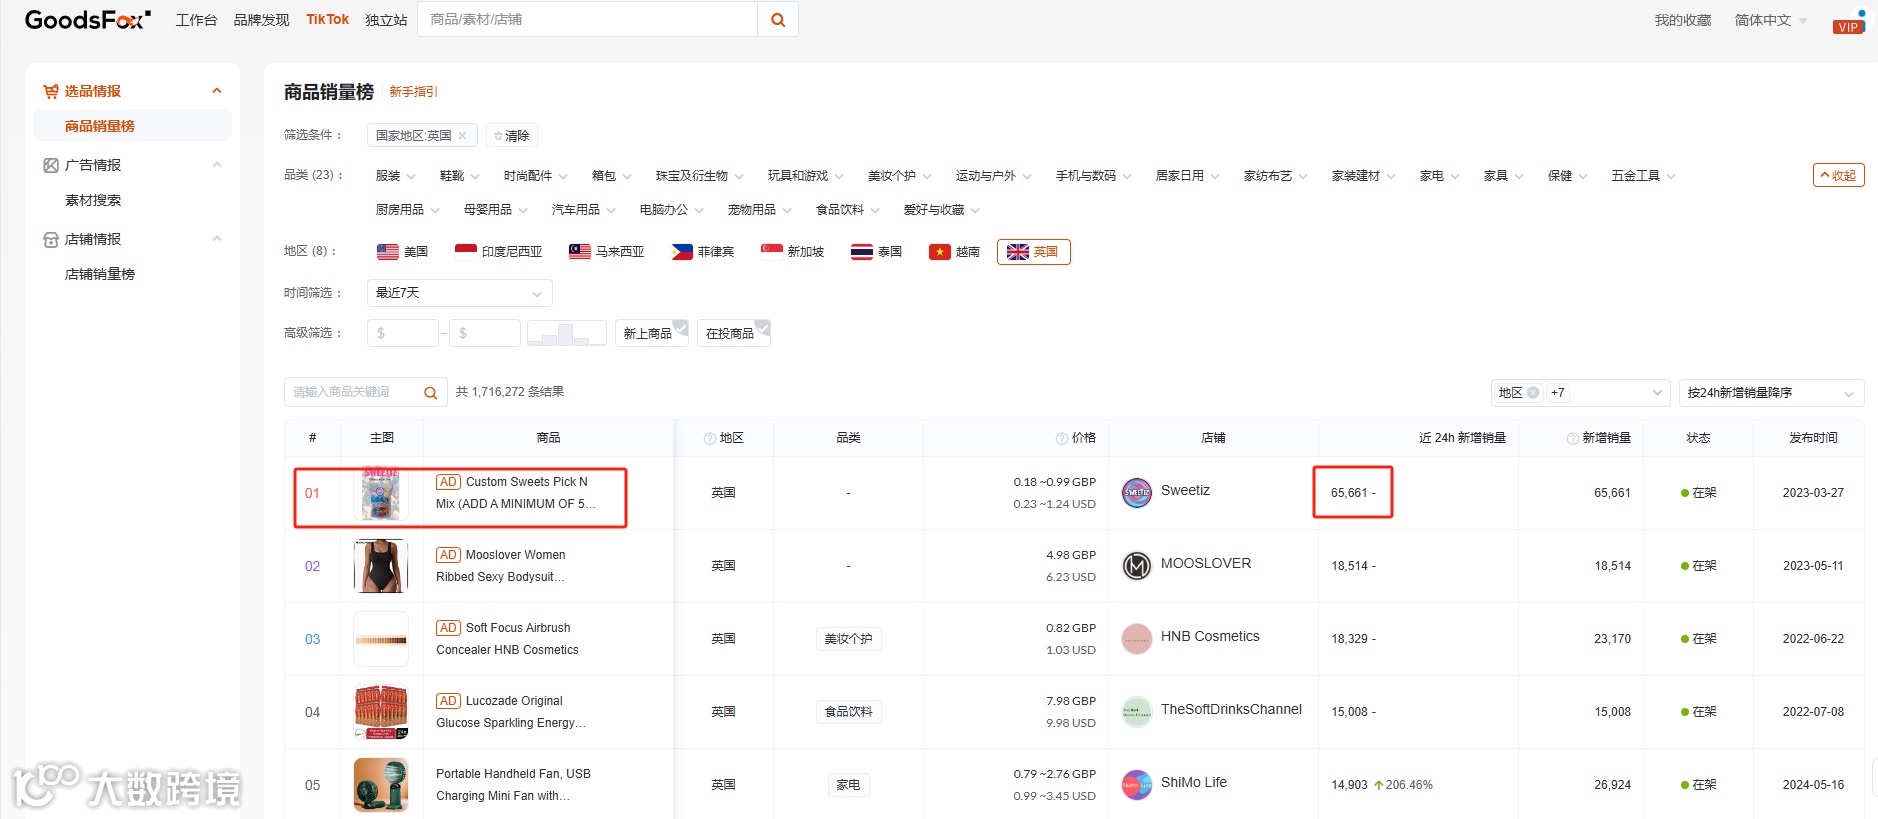Click the shopping cart icon beside 选品情报
The width and height of the screenshot is (1878, 819).
[51, 91]
